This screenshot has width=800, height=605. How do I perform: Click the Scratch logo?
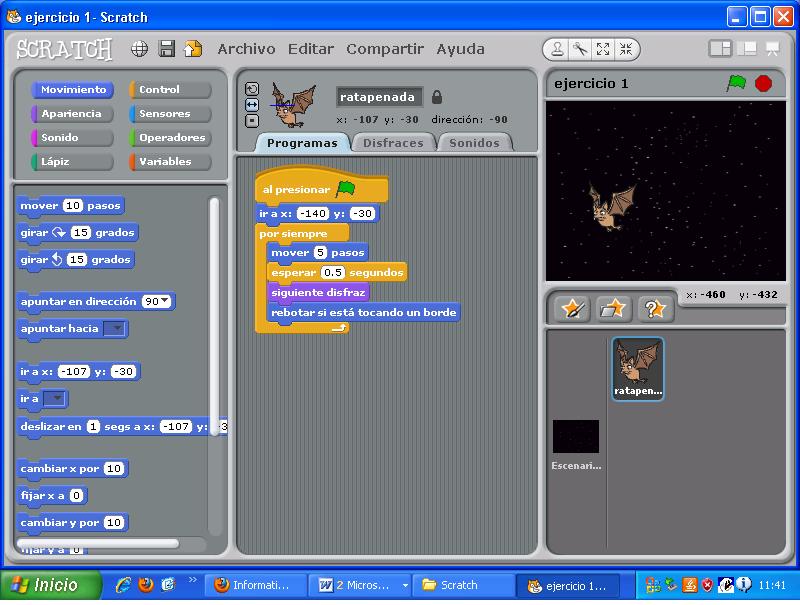(64, 49)
